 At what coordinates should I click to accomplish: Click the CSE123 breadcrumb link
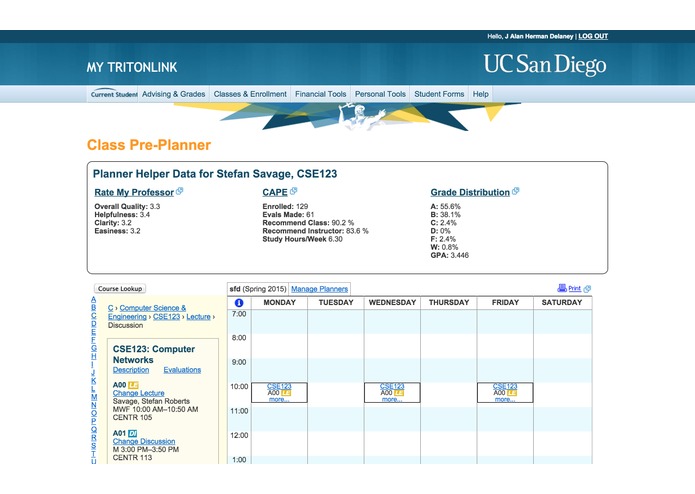167,316
